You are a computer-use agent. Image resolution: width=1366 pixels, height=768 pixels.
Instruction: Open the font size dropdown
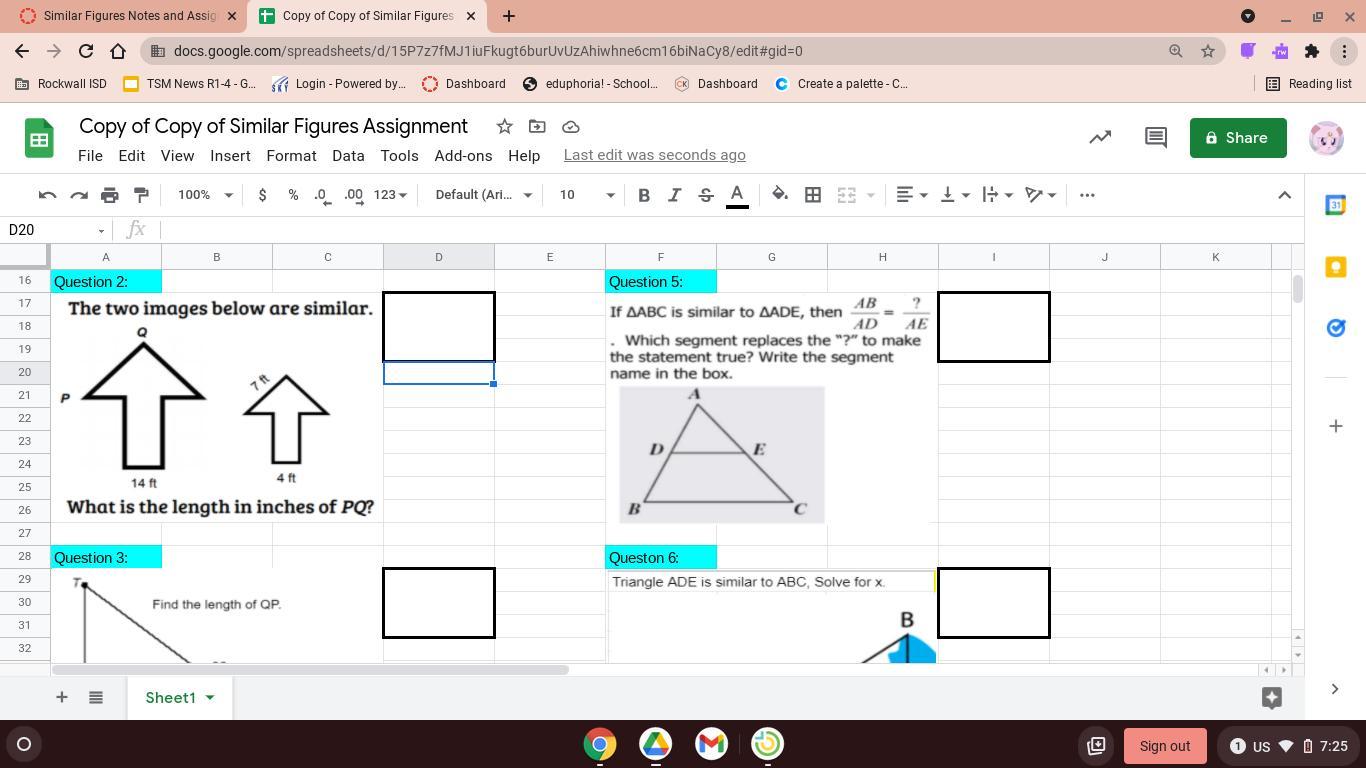[587, 195]
